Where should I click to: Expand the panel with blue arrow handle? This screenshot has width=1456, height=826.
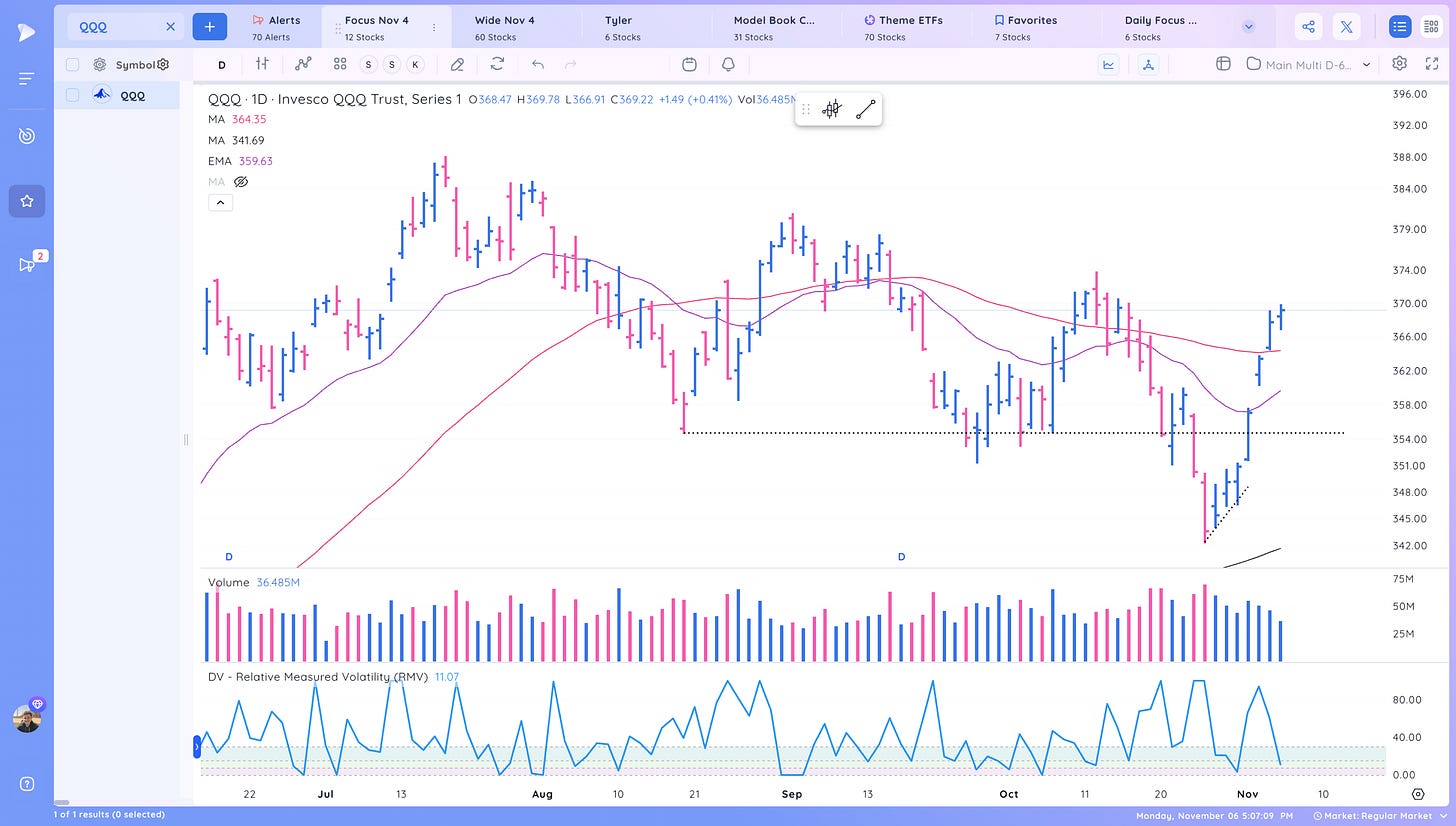196,746
